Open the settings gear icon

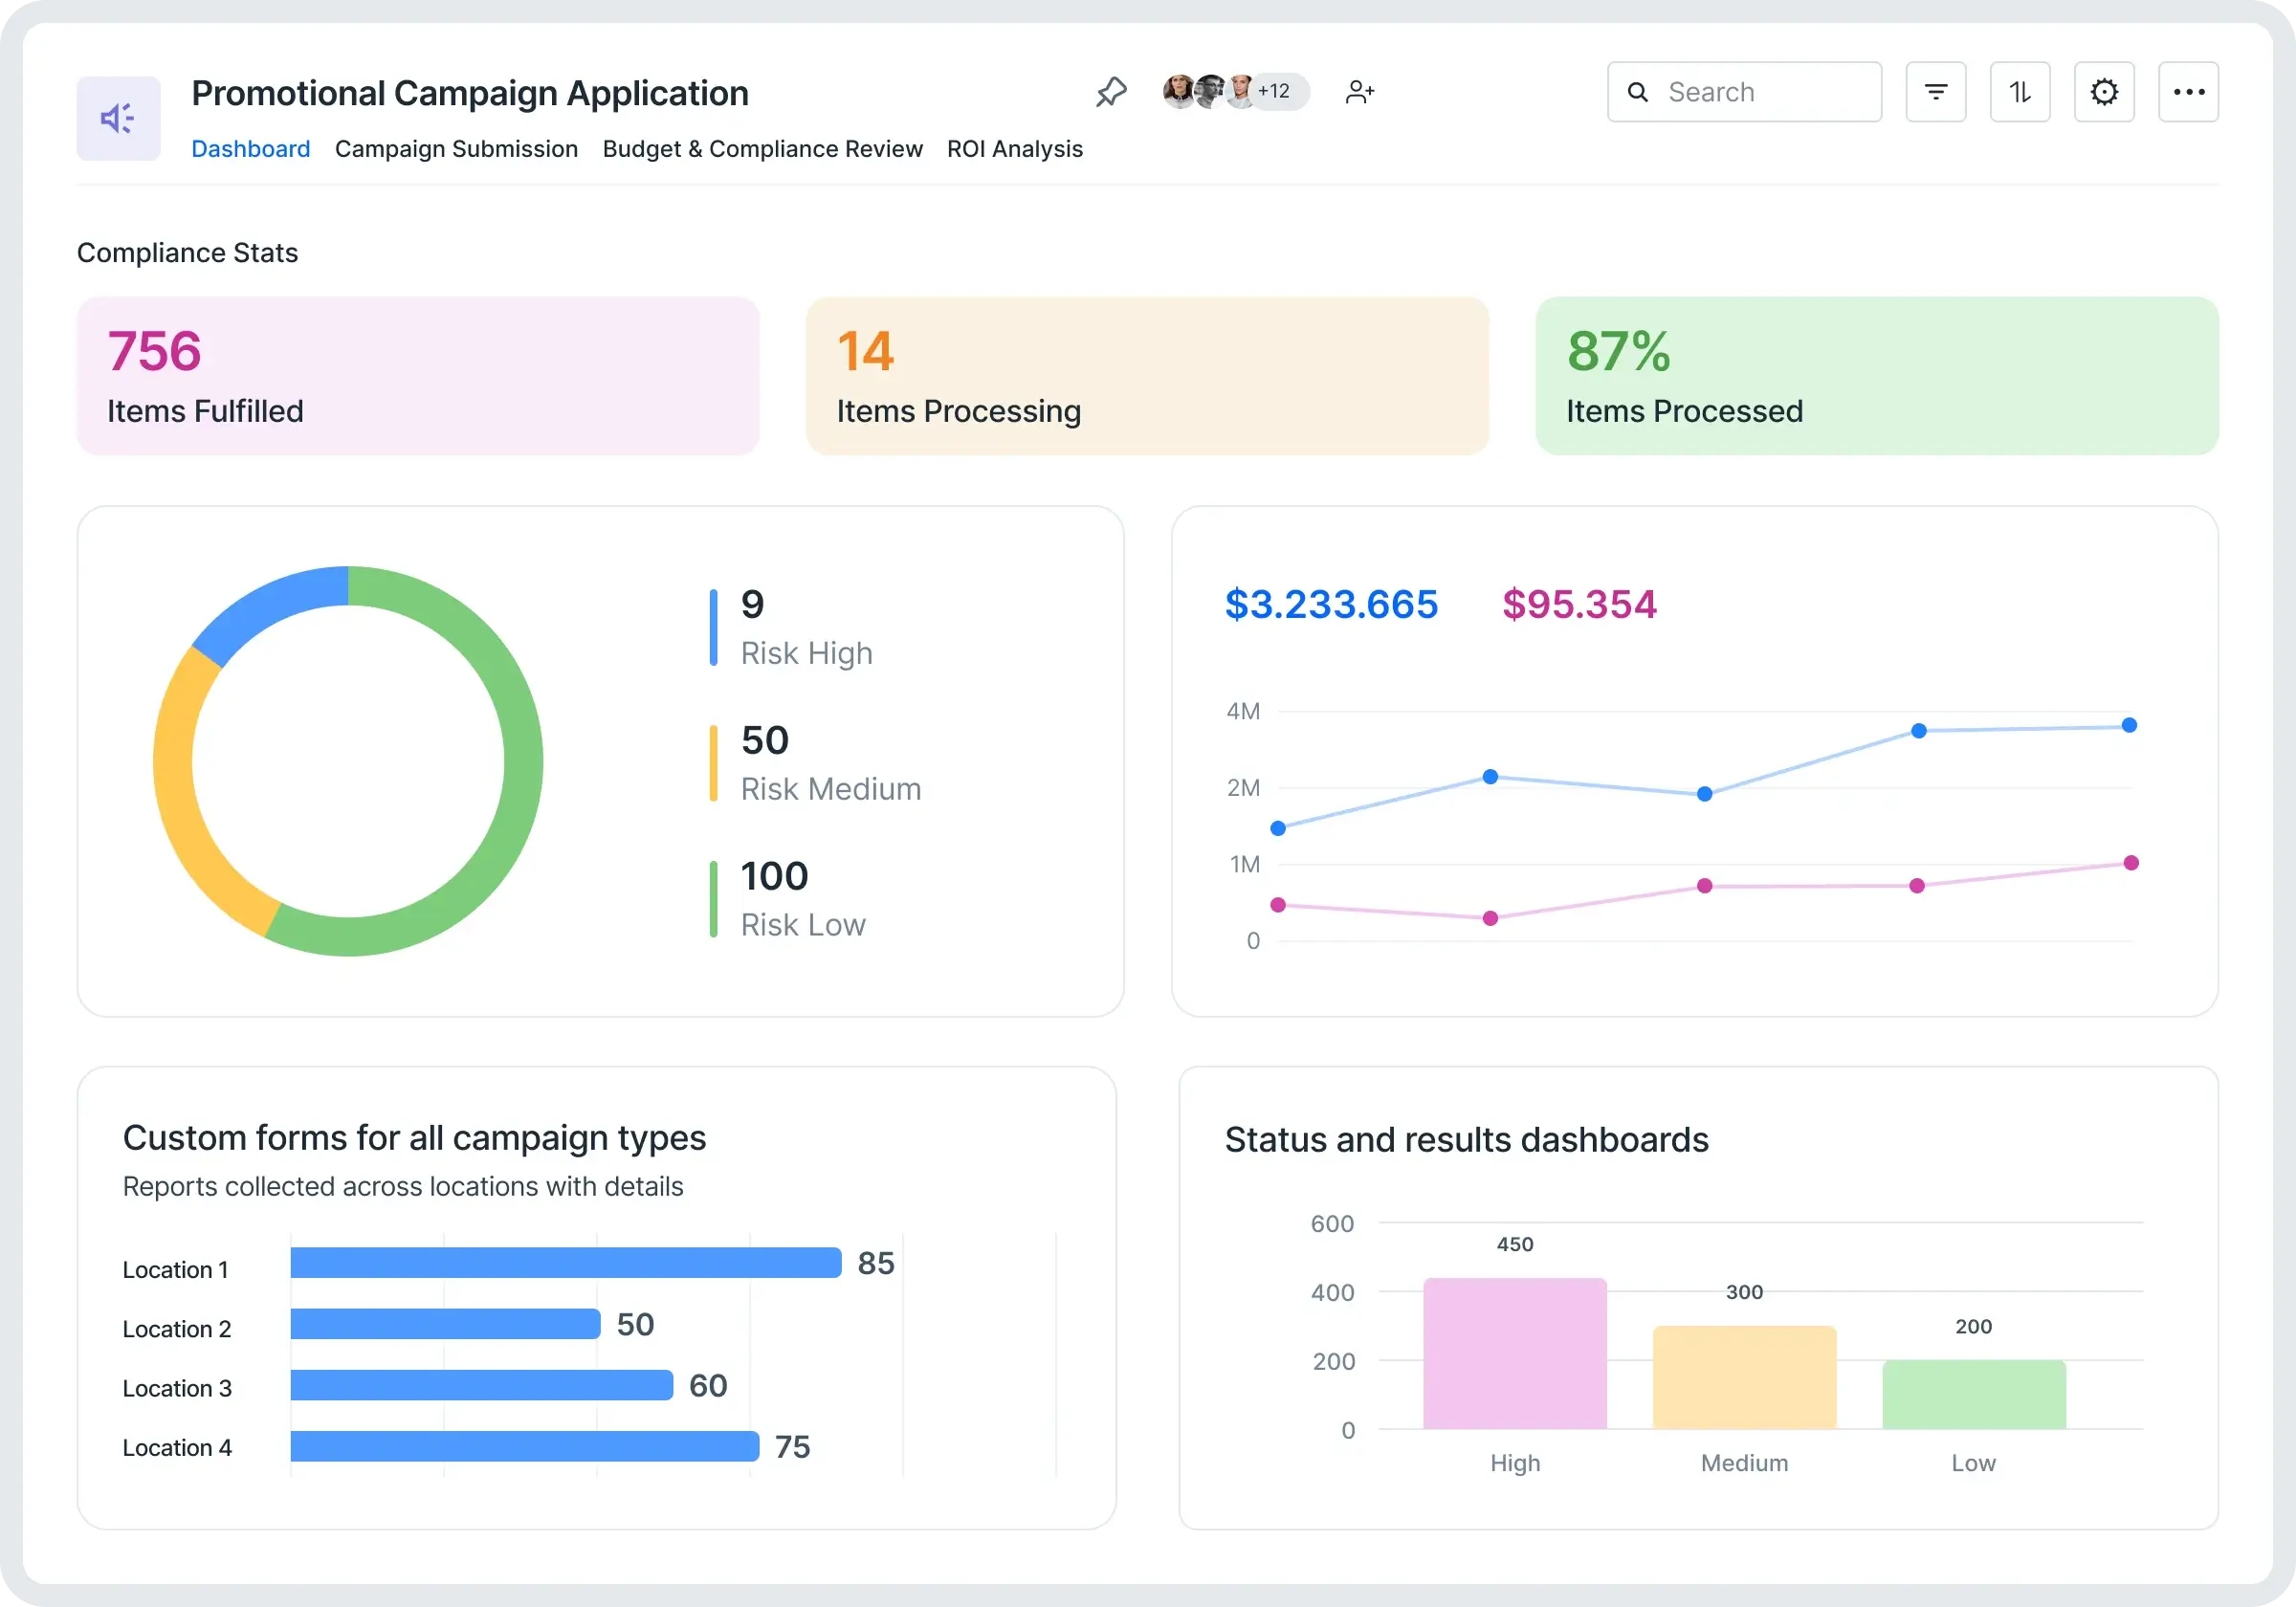[2104, 92]
